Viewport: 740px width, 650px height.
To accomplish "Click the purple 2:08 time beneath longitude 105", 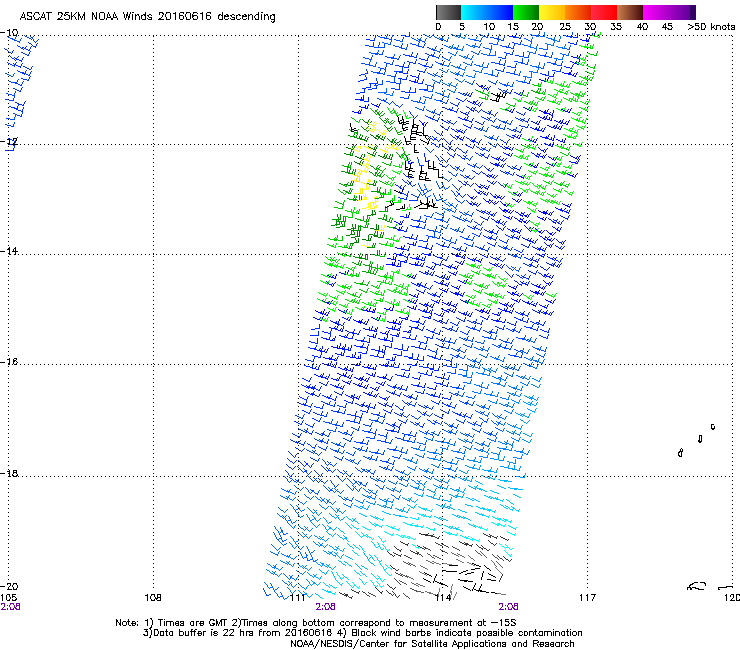I will 10,607.
